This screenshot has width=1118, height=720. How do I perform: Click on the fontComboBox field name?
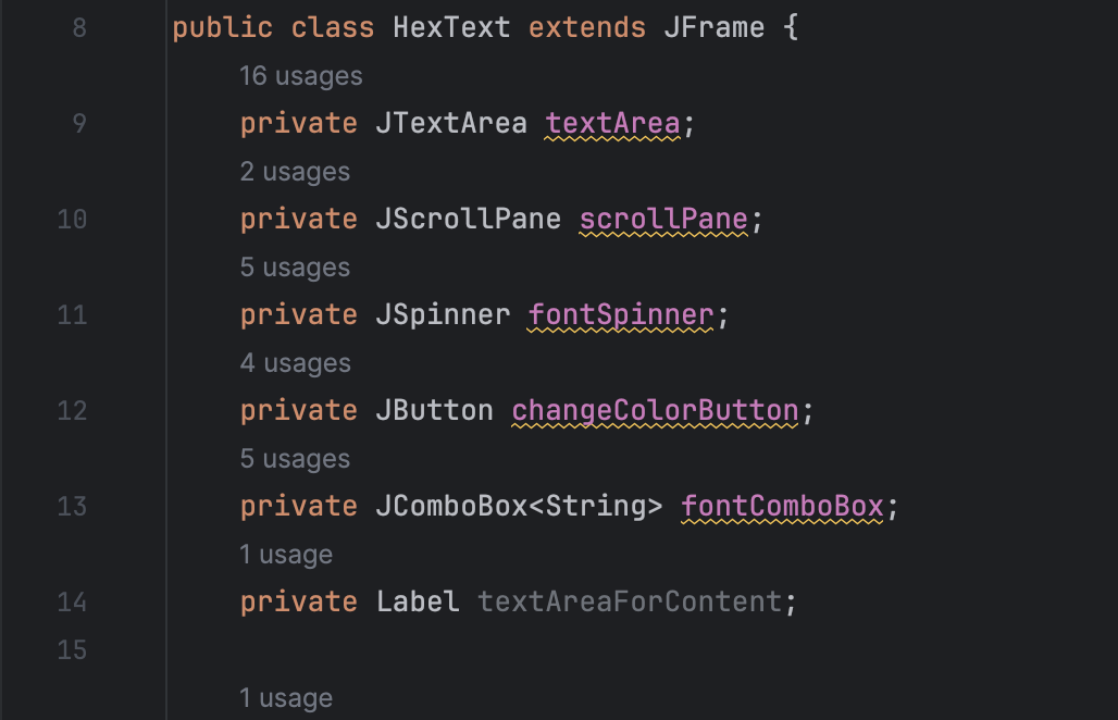pyautogui.click(x=782, y=506)
